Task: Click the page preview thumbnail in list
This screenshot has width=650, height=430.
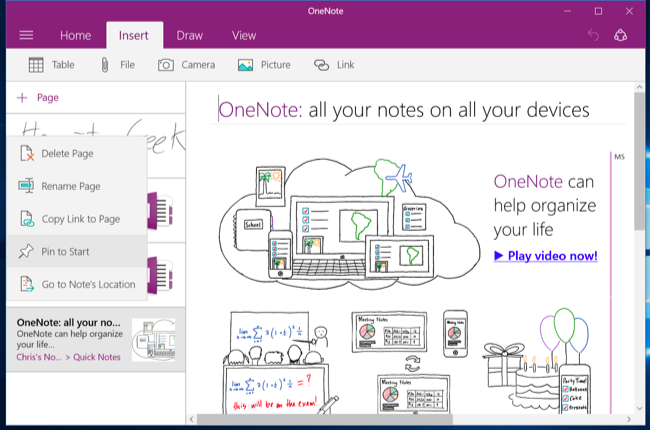Action: point(153,340)
